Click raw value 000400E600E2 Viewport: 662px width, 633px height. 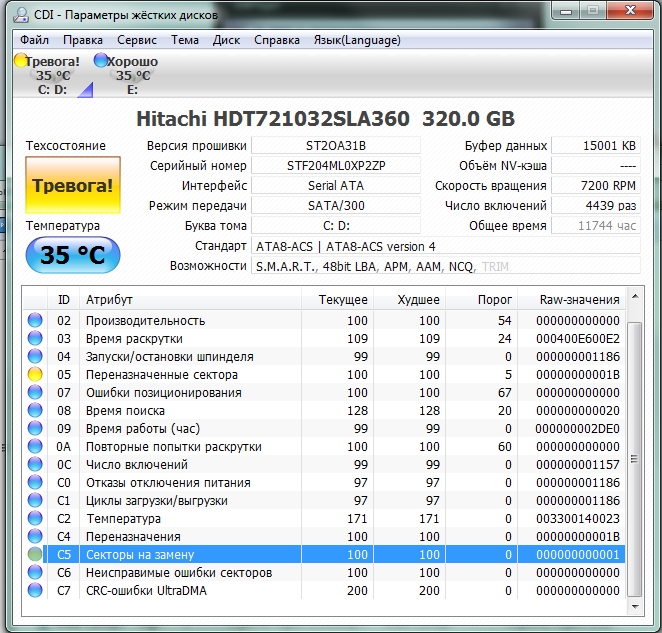coord(578,338)
